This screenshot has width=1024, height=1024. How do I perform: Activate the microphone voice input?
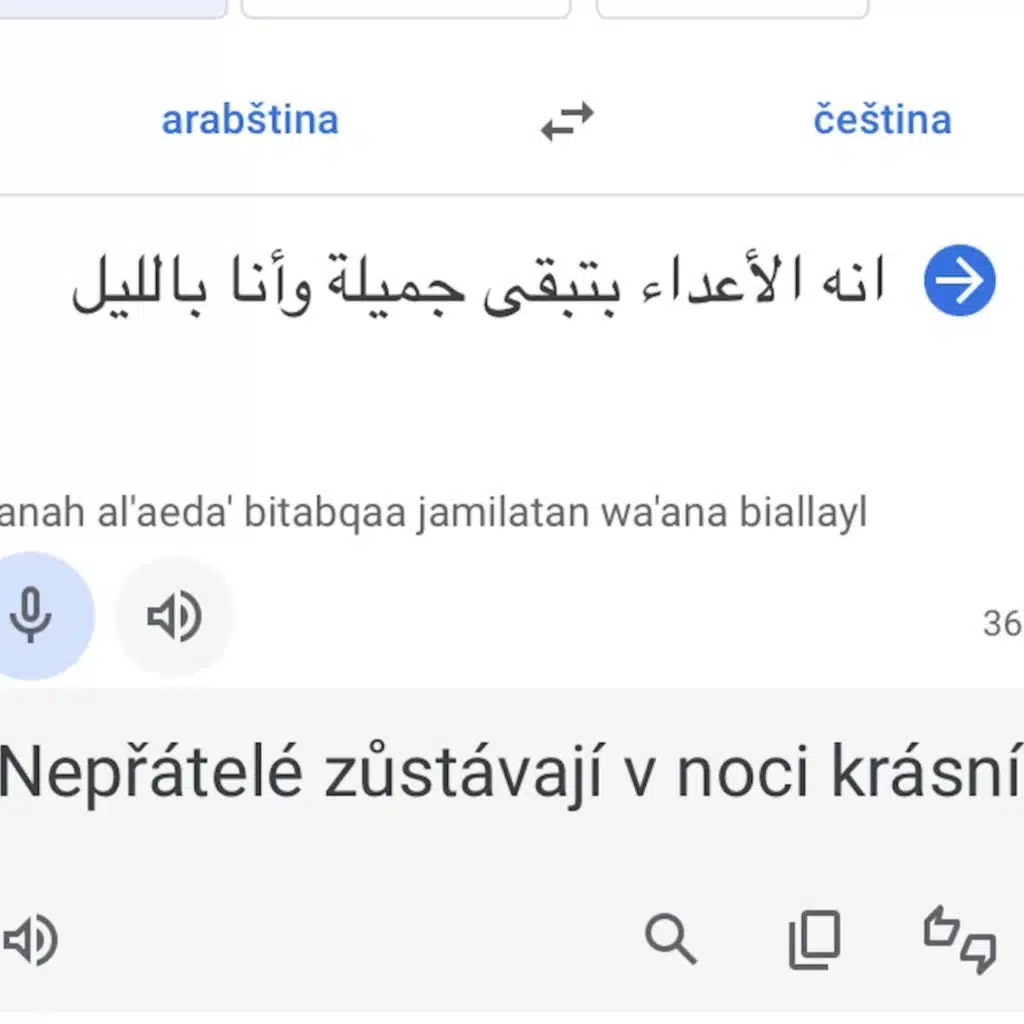pos(31,616)
